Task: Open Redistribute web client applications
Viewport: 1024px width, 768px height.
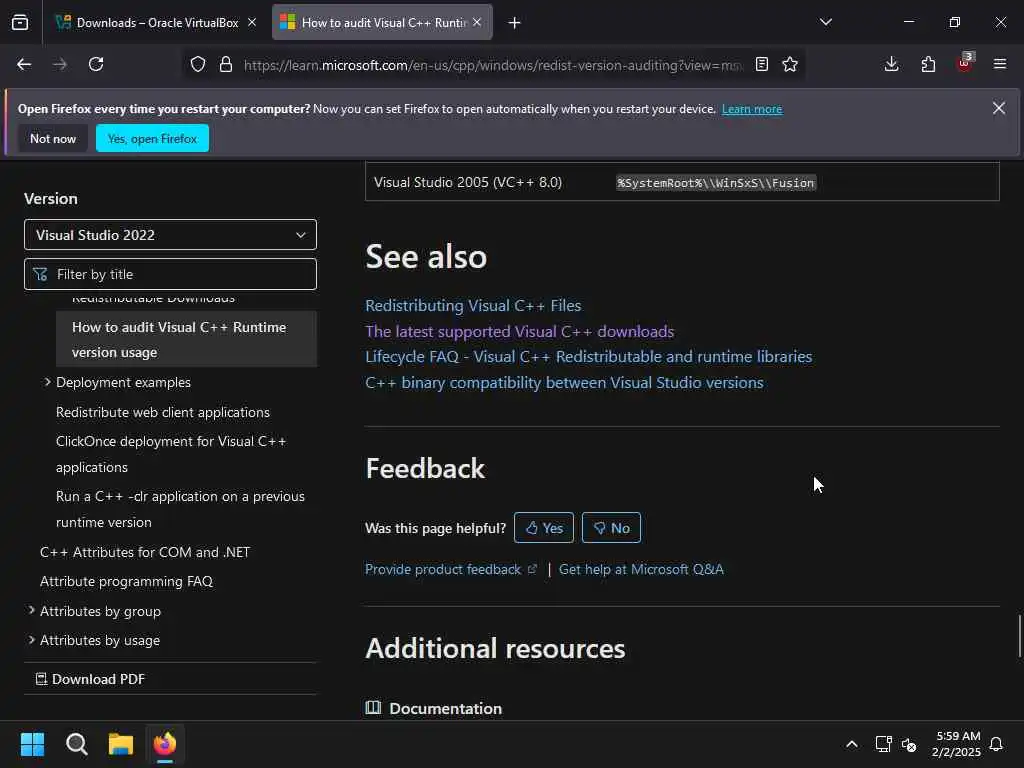Action: click(163, 412)
